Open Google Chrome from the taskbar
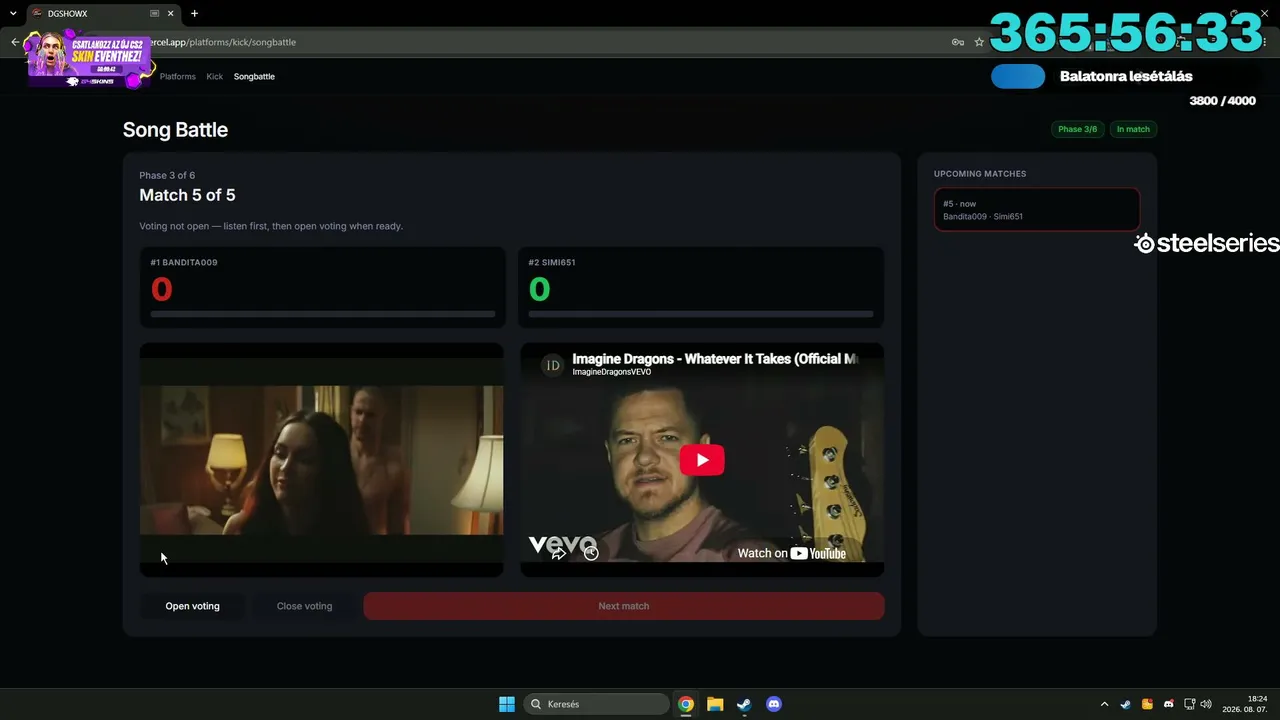This screenshot has height=720, width=1280. (686, 704)
